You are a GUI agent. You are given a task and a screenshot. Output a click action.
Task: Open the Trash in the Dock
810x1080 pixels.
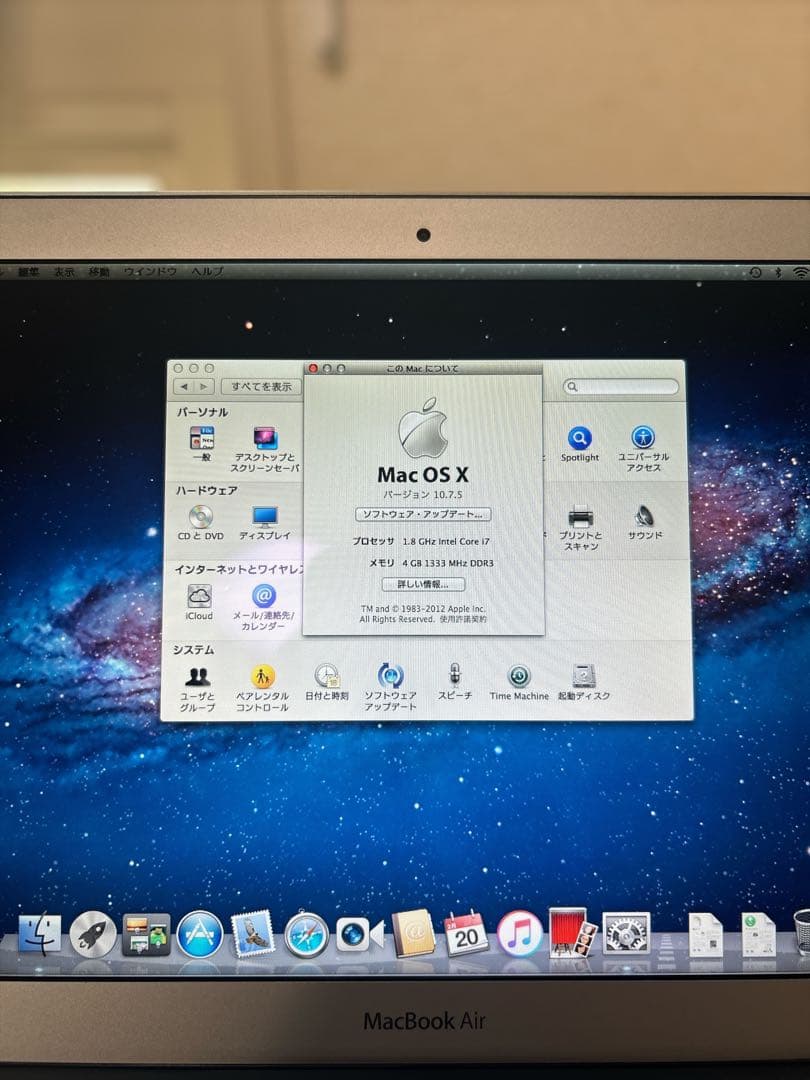coord(802,933)
